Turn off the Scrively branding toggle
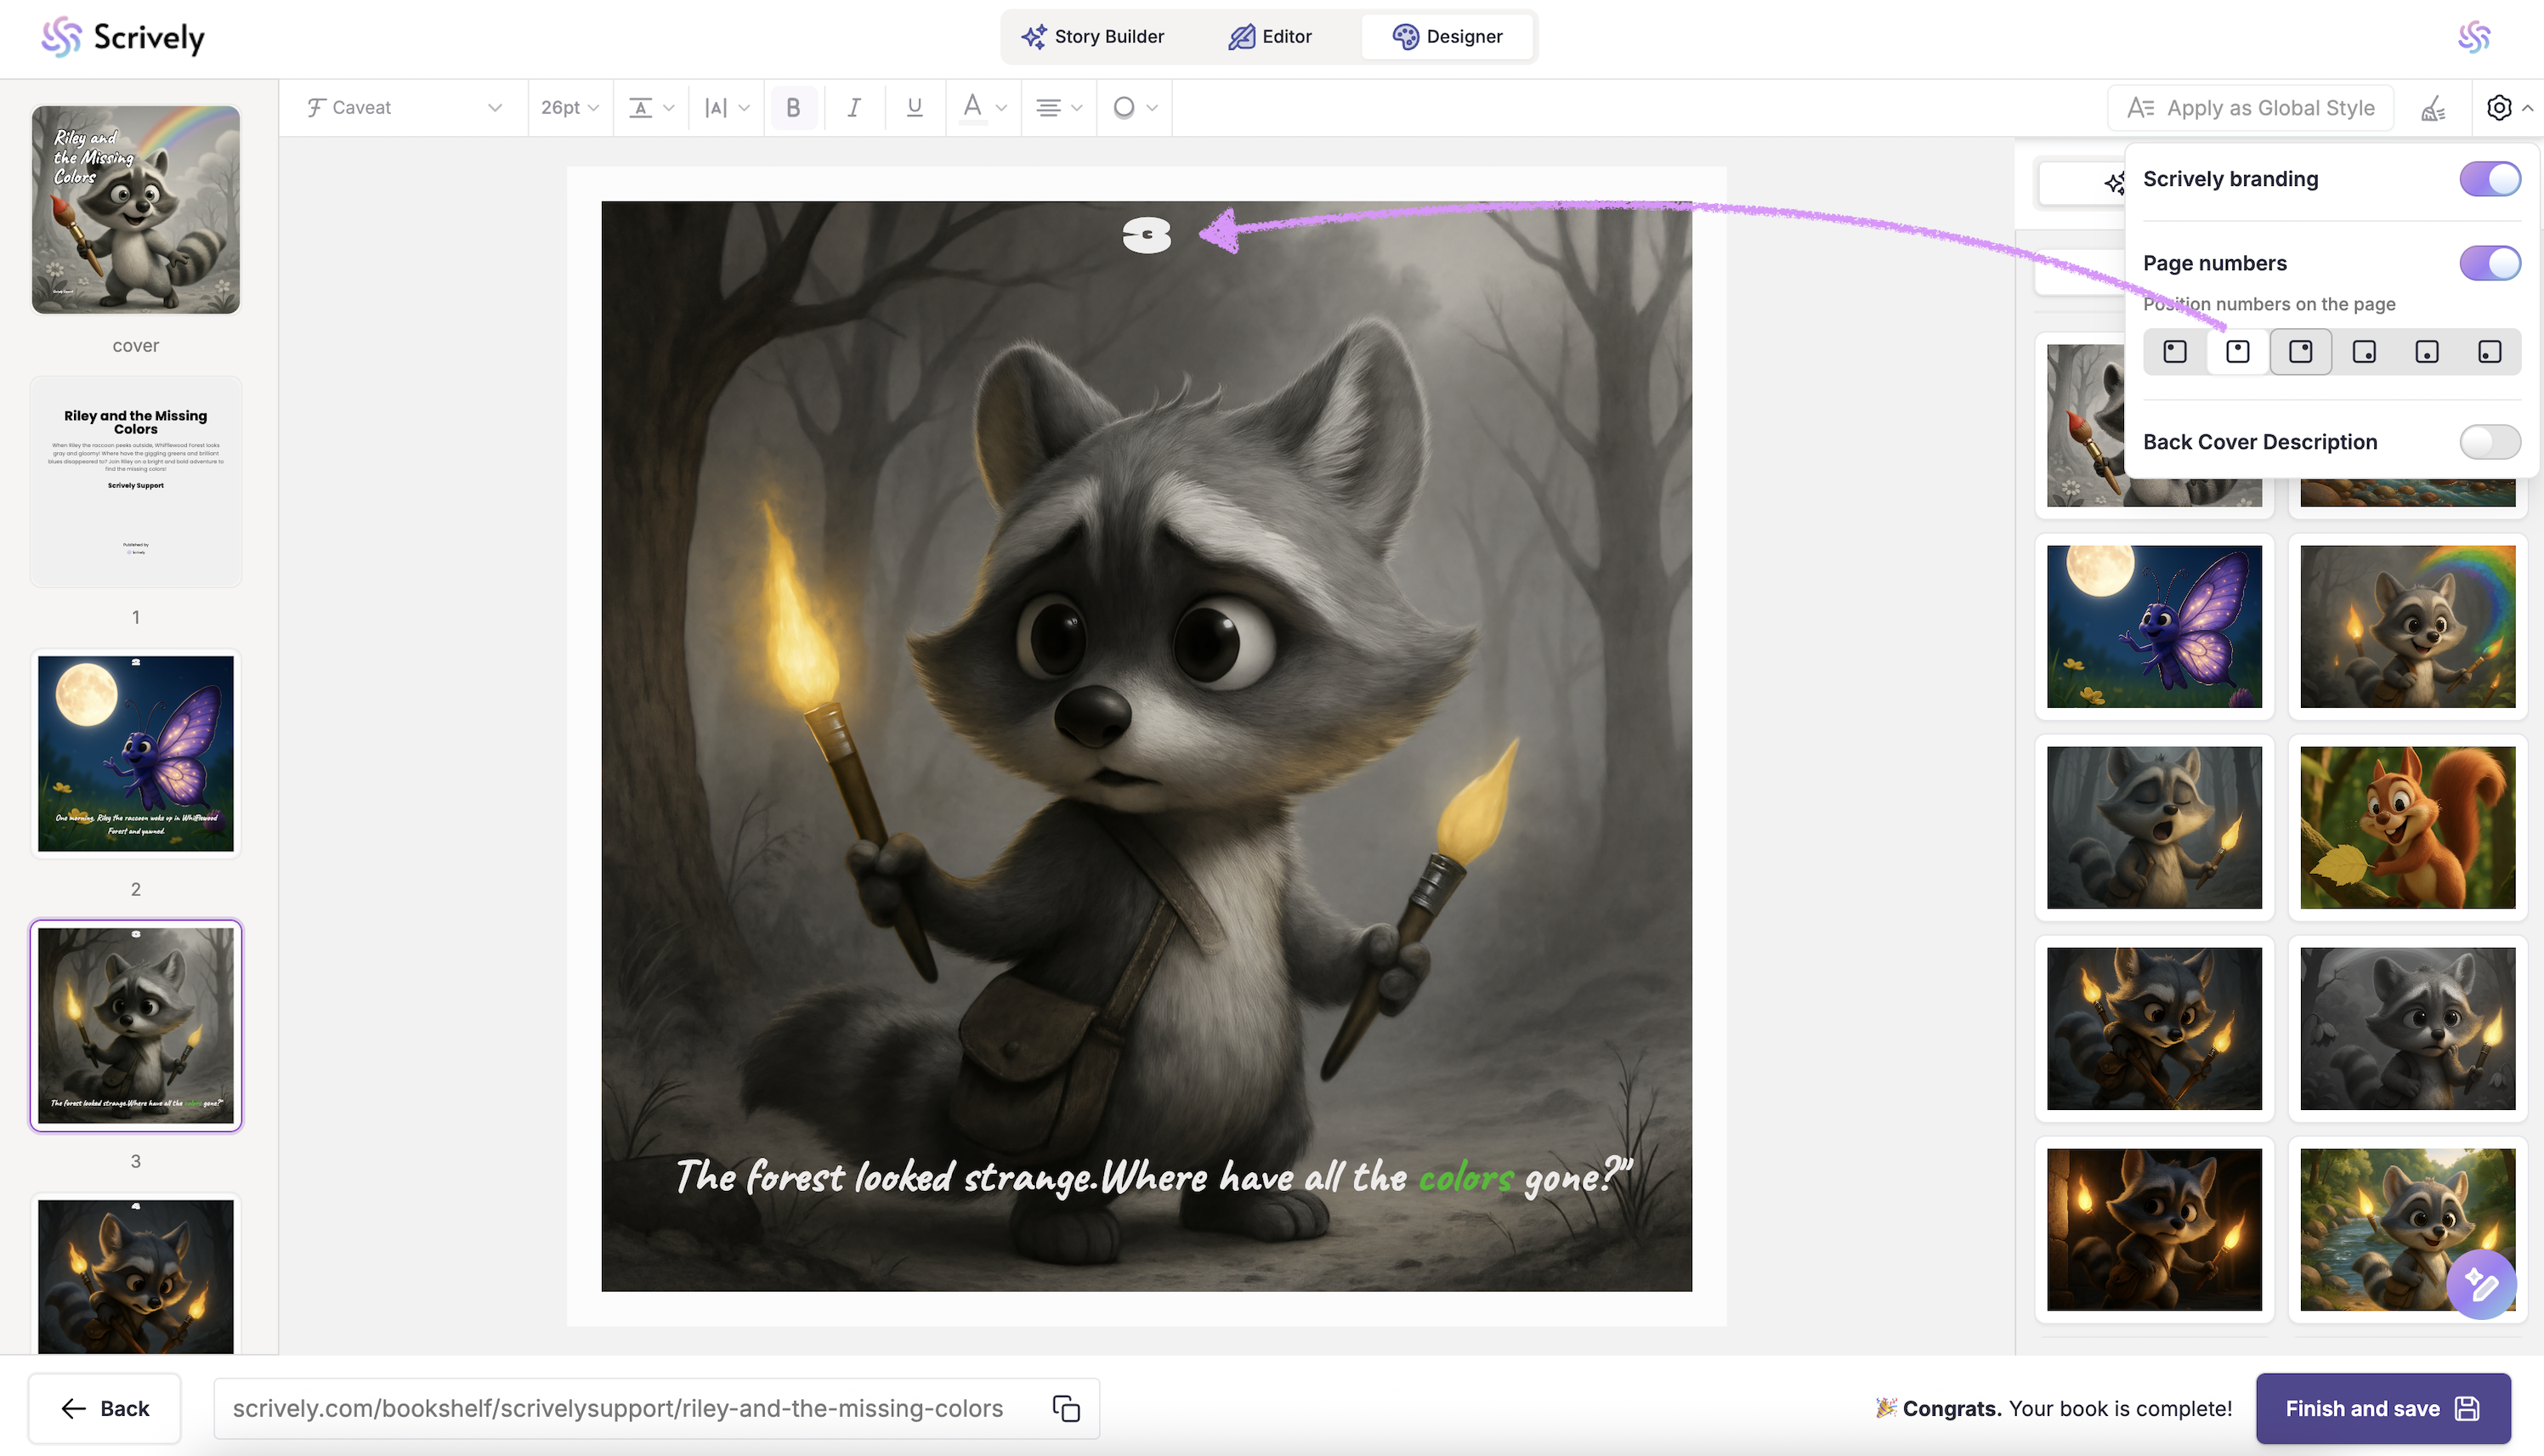This screenshot has height=1456, width=2544. click(2489, 179)
